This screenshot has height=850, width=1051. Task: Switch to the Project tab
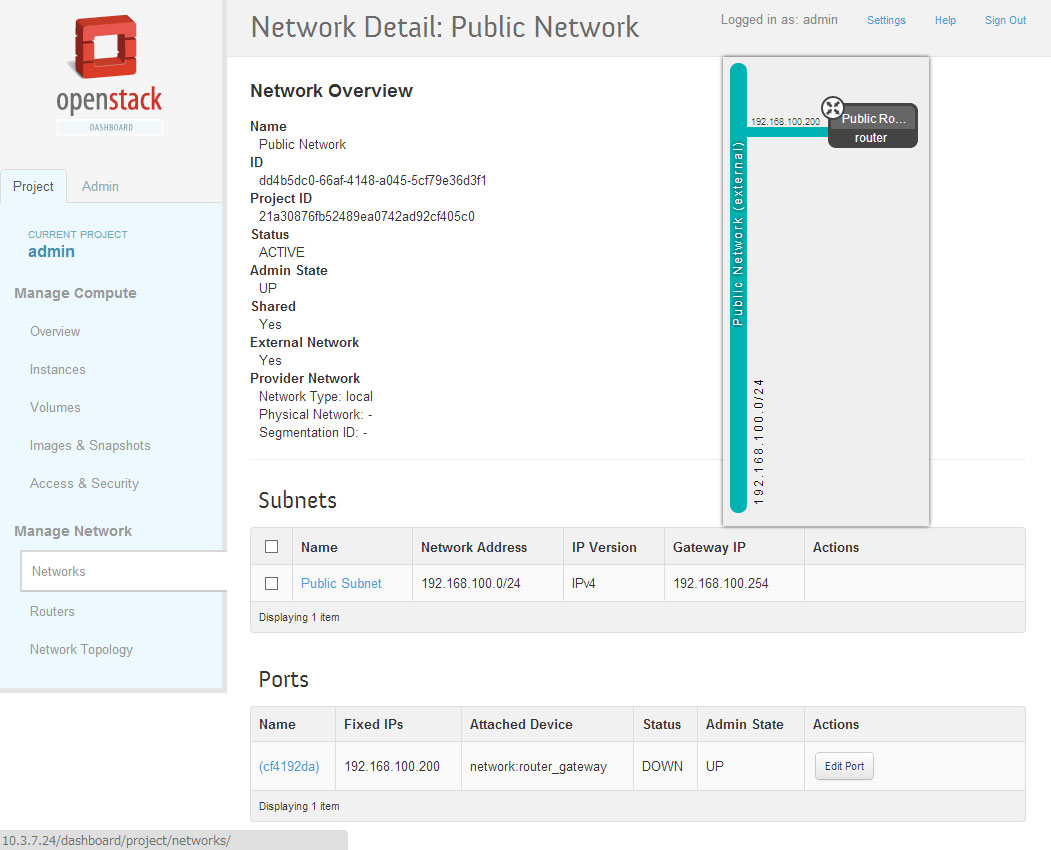point(33,186)
